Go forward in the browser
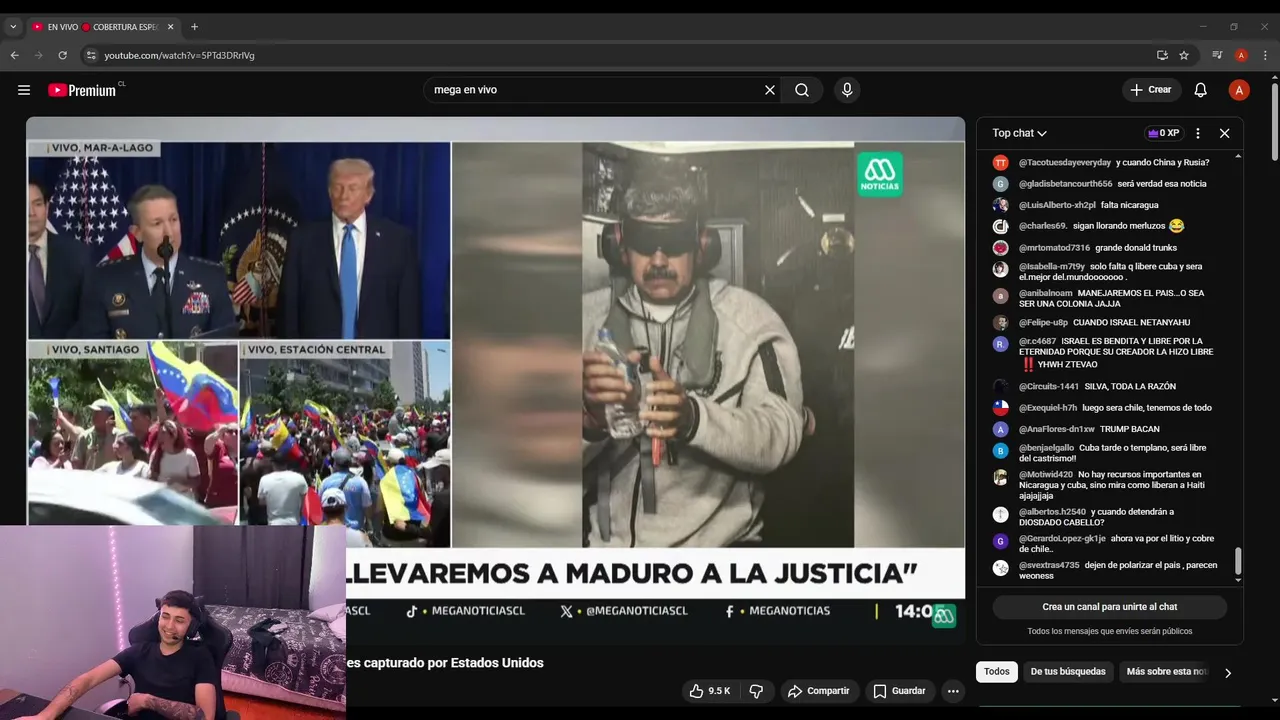Image resolution: width=1280 pixels, height=720 pixels. tap(38, 55)
